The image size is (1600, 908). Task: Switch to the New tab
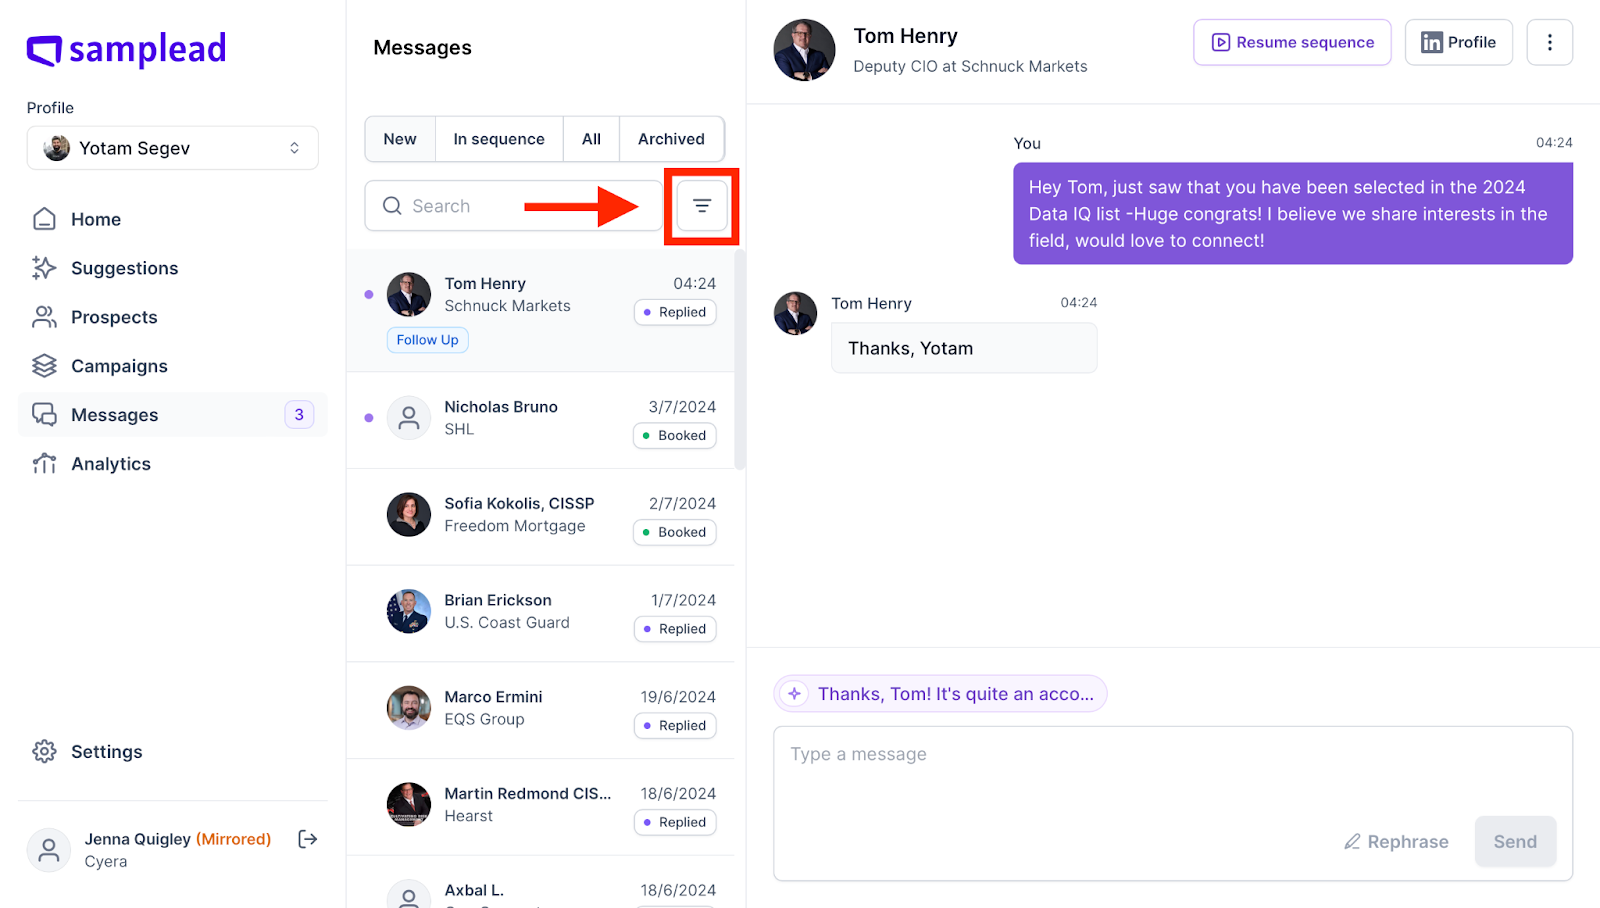pyautogui.click(x=400, y=139)
